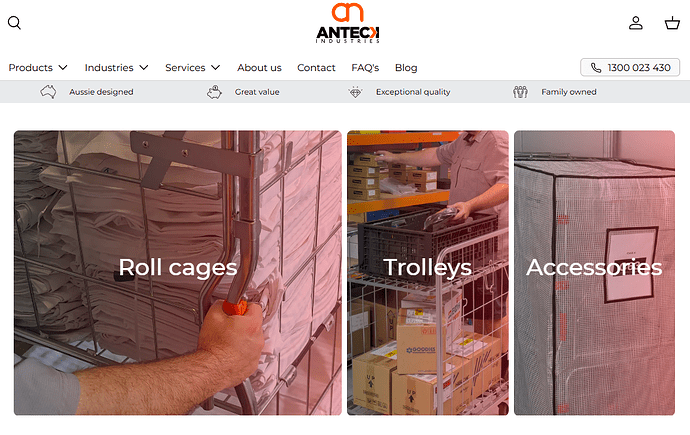Viewport: 690px width, 435px height.
Task: Open the FAQ's page
Action: [x=365, y=68]
